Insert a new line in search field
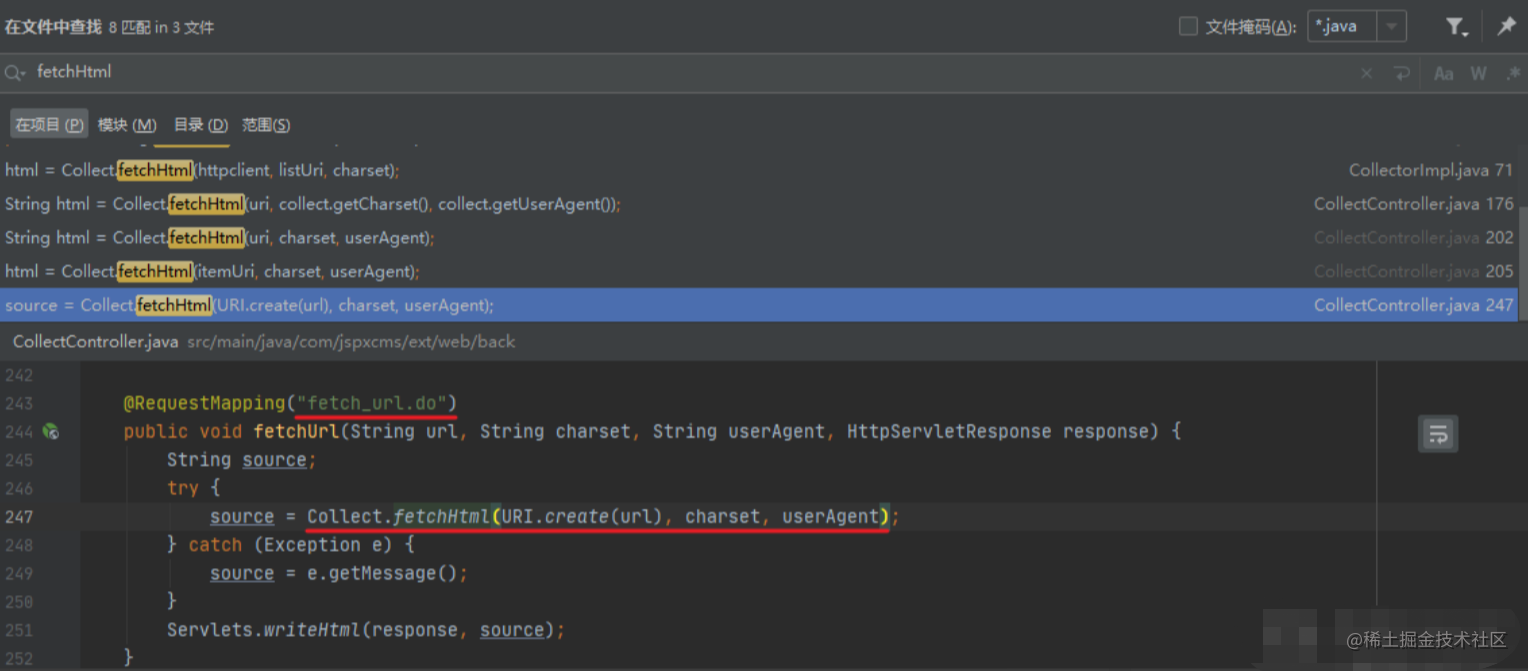 click(1401, 73)
